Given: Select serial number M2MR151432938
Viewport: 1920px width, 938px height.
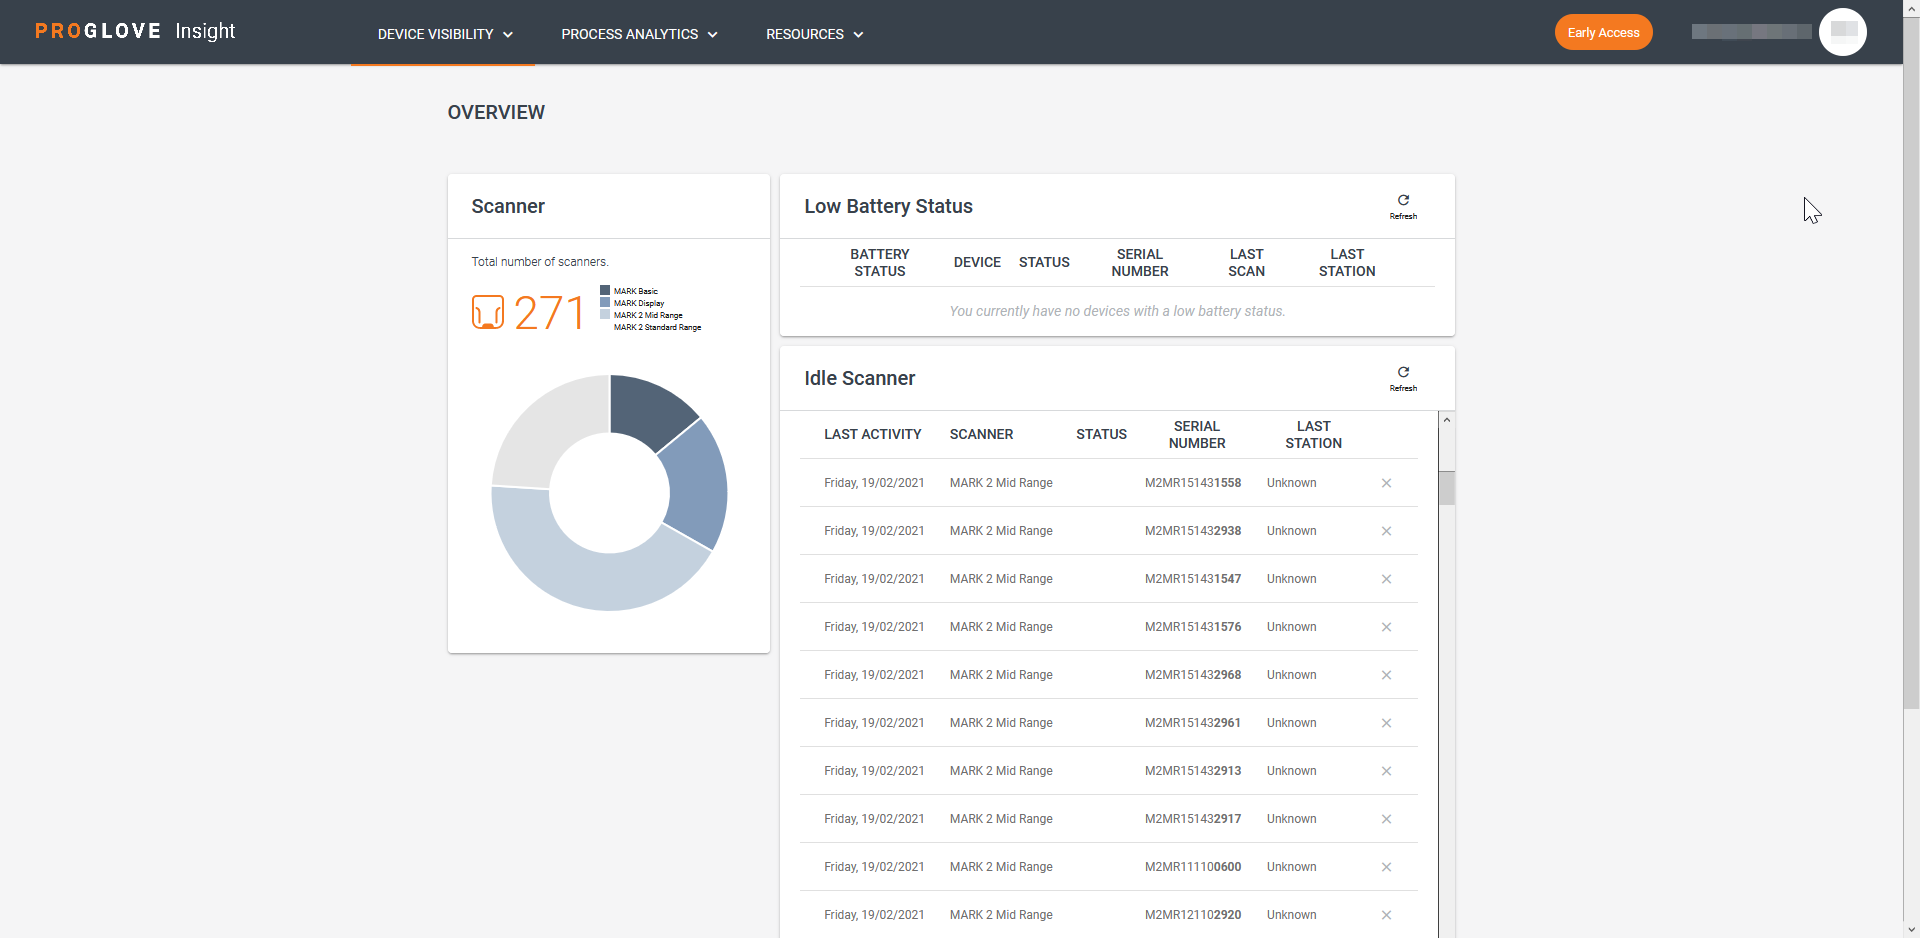Looking at the screenshot, I should tap(1193, 531).
